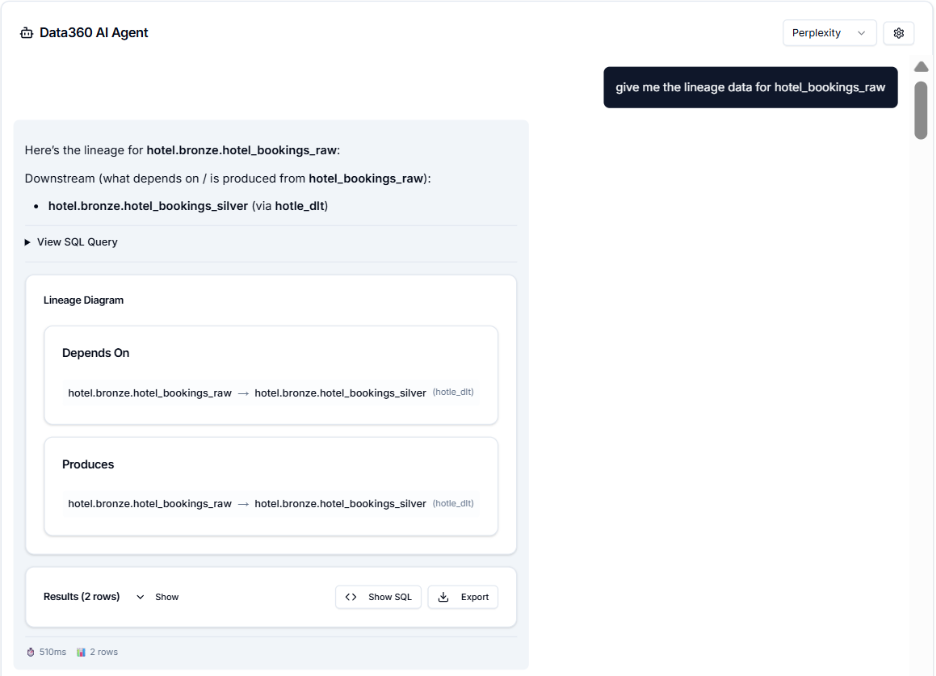The width and height of the screenshot is (936, 676).
Task: Select the hotle_dlt label in Depends On
Action: [453, 392]
